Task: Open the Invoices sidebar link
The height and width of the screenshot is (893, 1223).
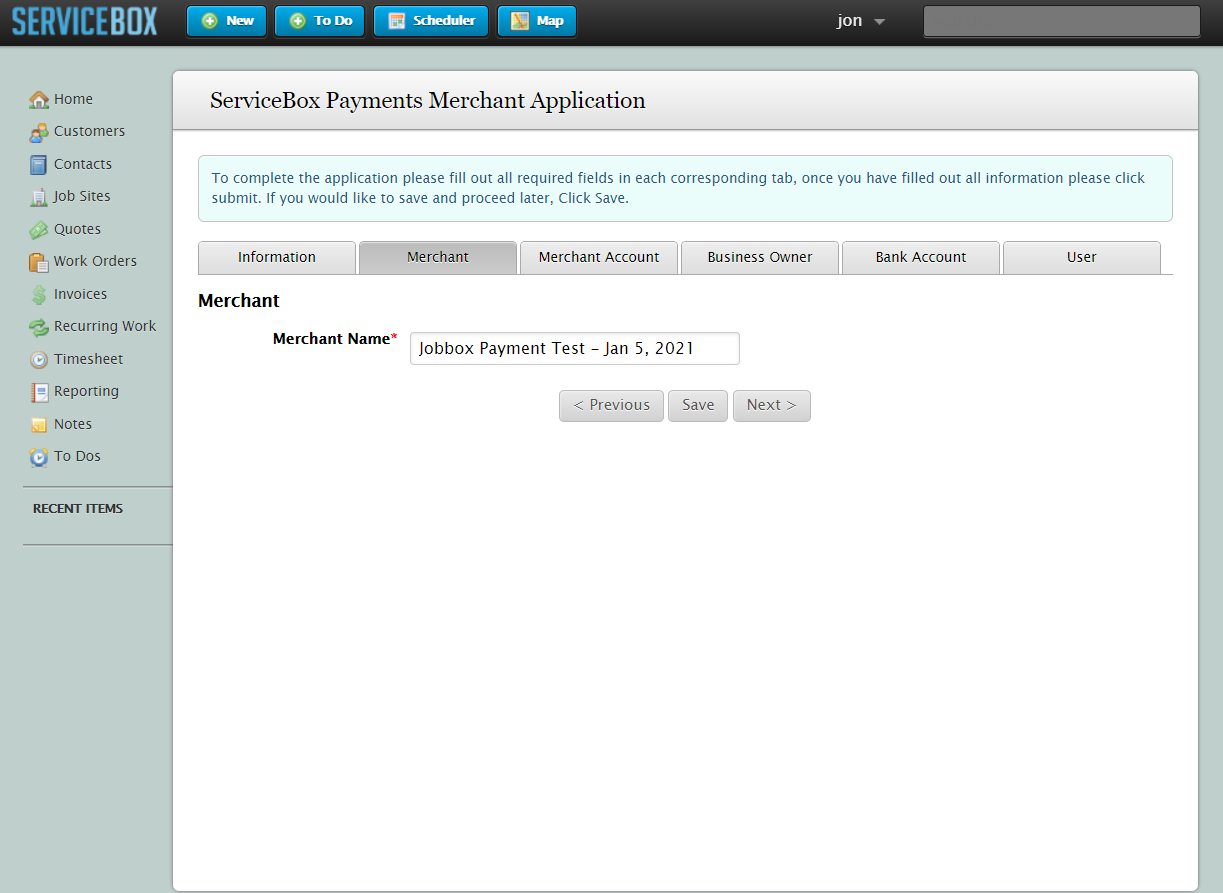Action: click(80, 294)
